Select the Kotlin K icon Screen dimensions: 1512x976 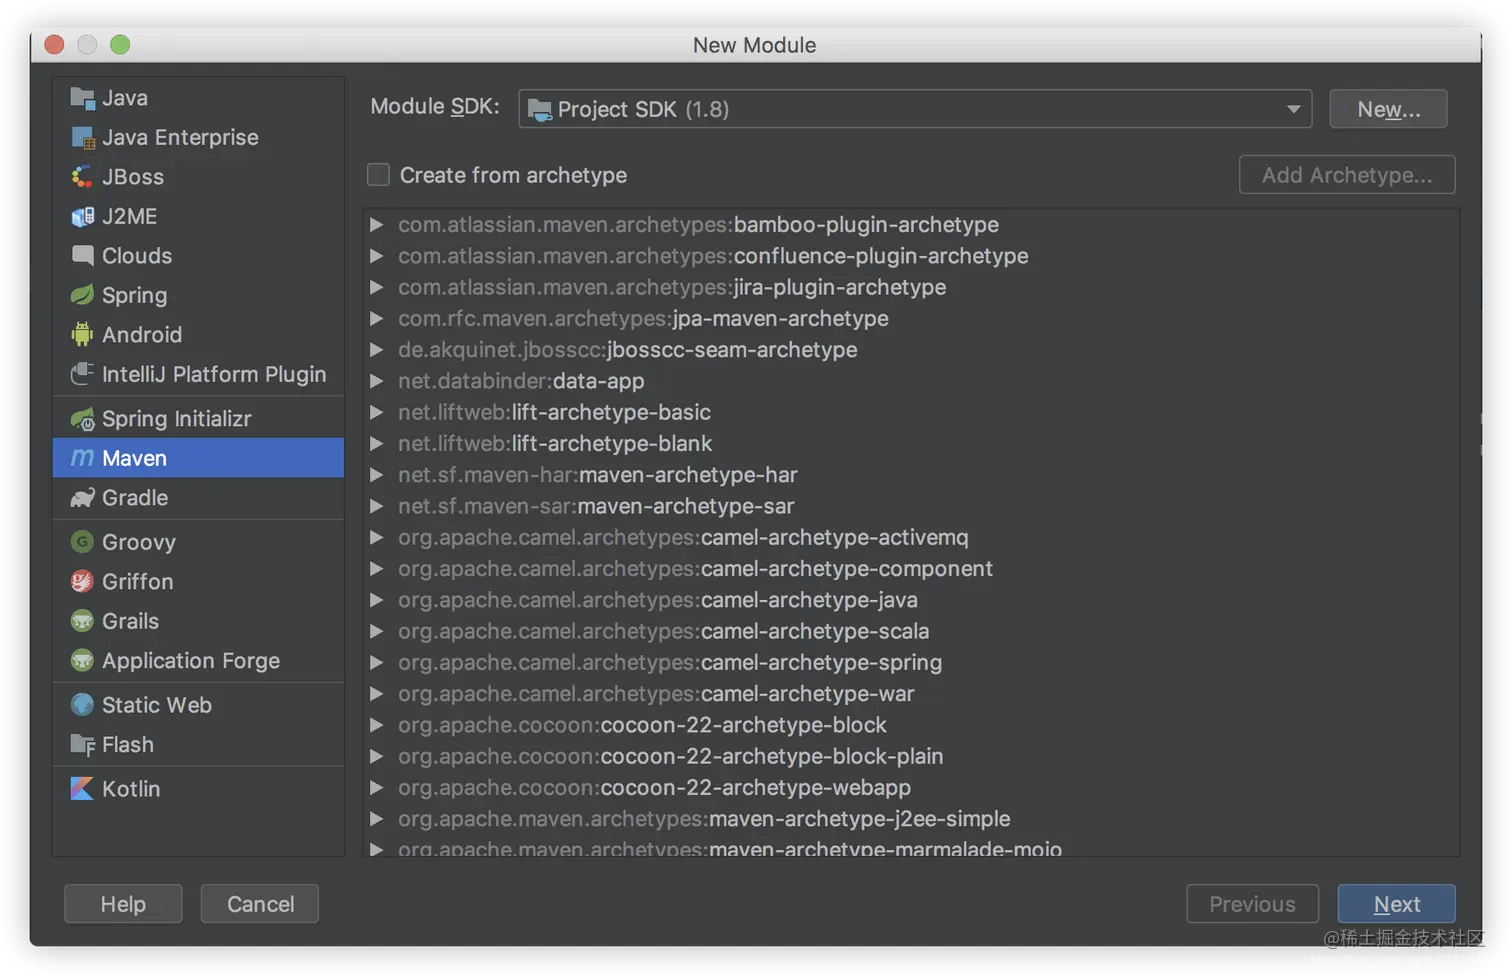pos(82,788)
